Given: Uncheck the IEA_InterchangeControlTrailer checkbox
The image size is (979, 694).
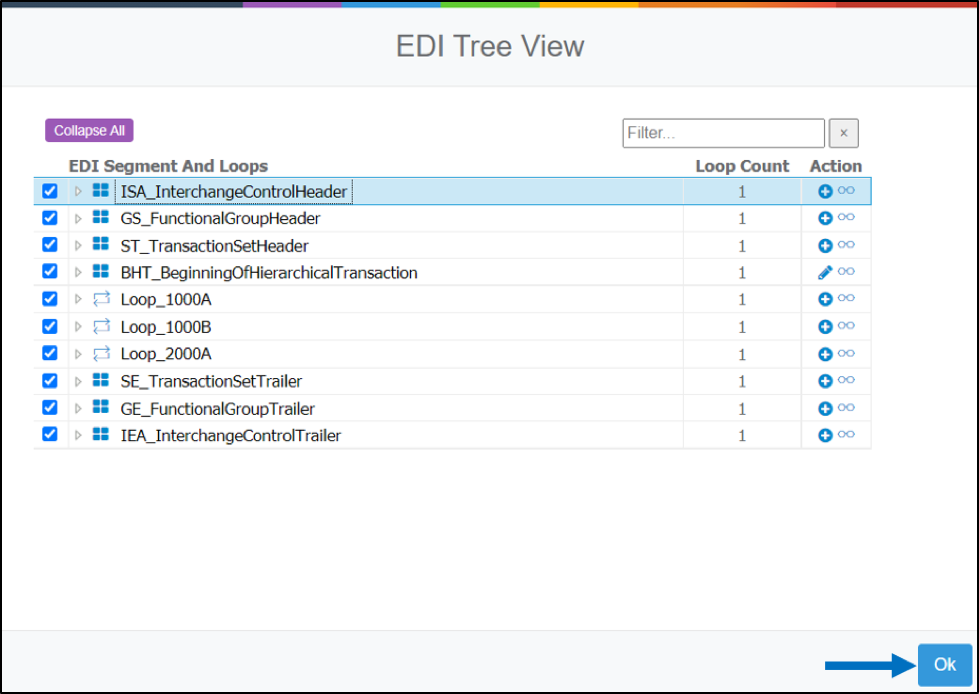Looking at the screenshot, I should [x=50, y=434].
